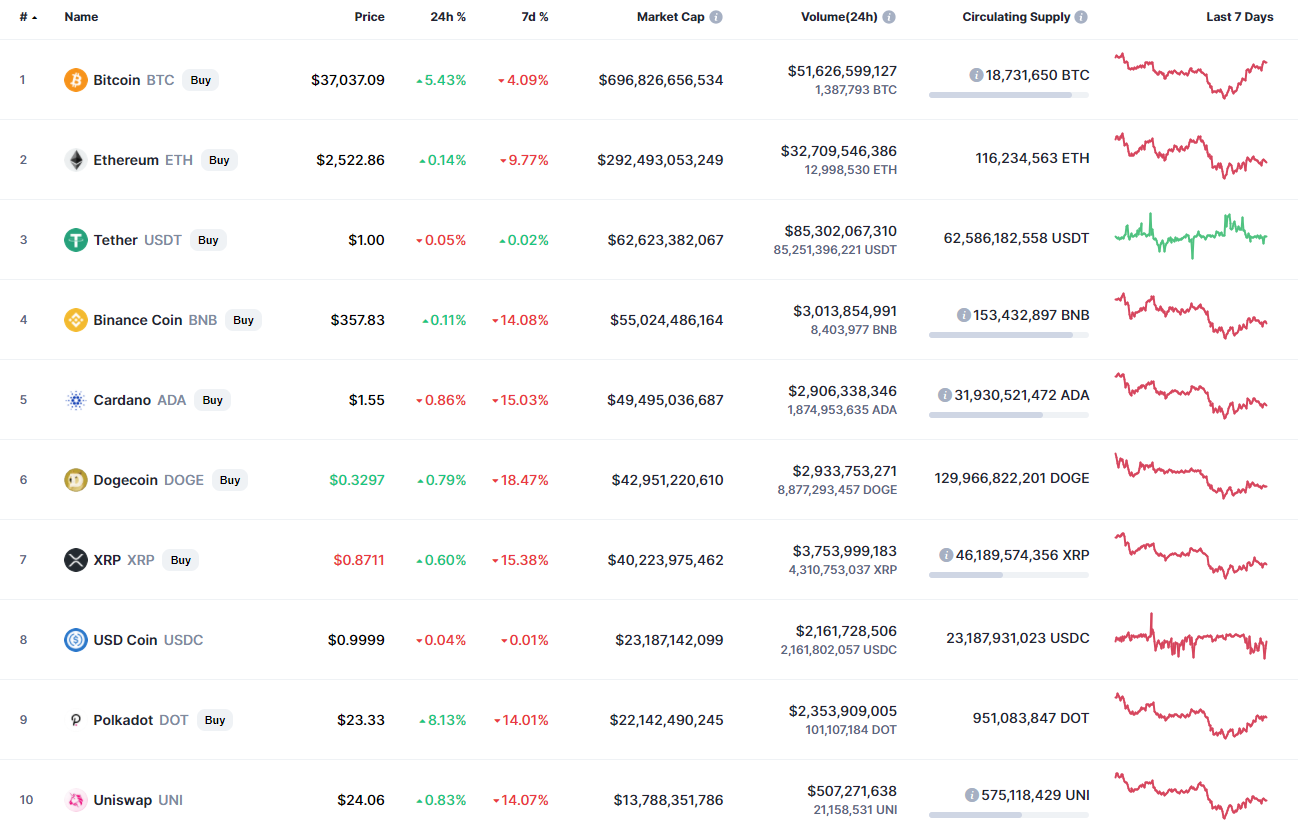Open the Bitcoin coin page link

pos(117,80)
